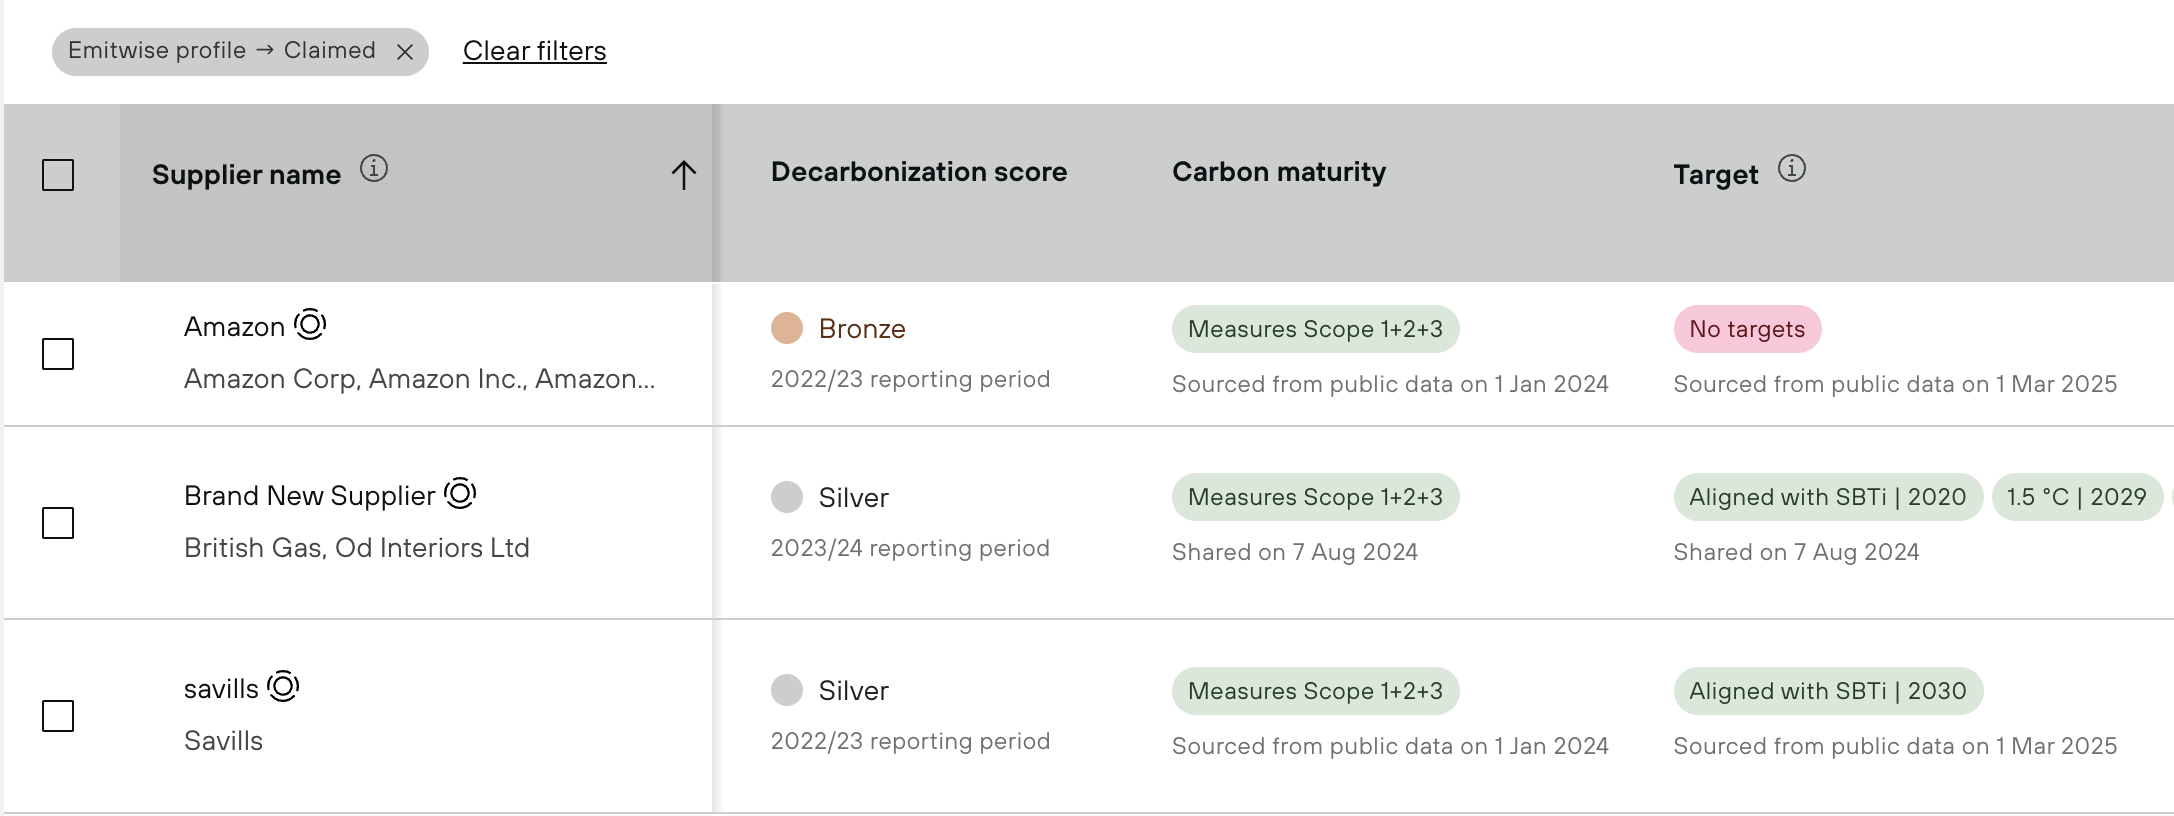
Task: Click the 2023/24 reporting period text
Action: (910, 548)
